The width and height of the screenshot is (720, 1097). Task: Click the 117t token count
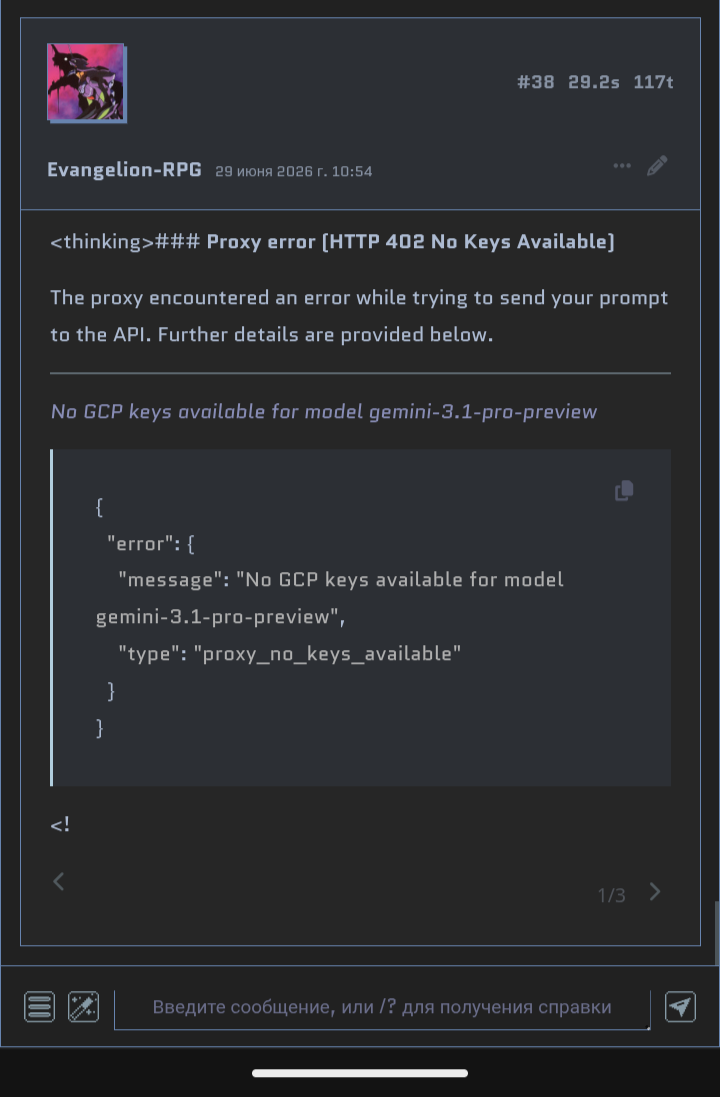(x=654, y=83)
